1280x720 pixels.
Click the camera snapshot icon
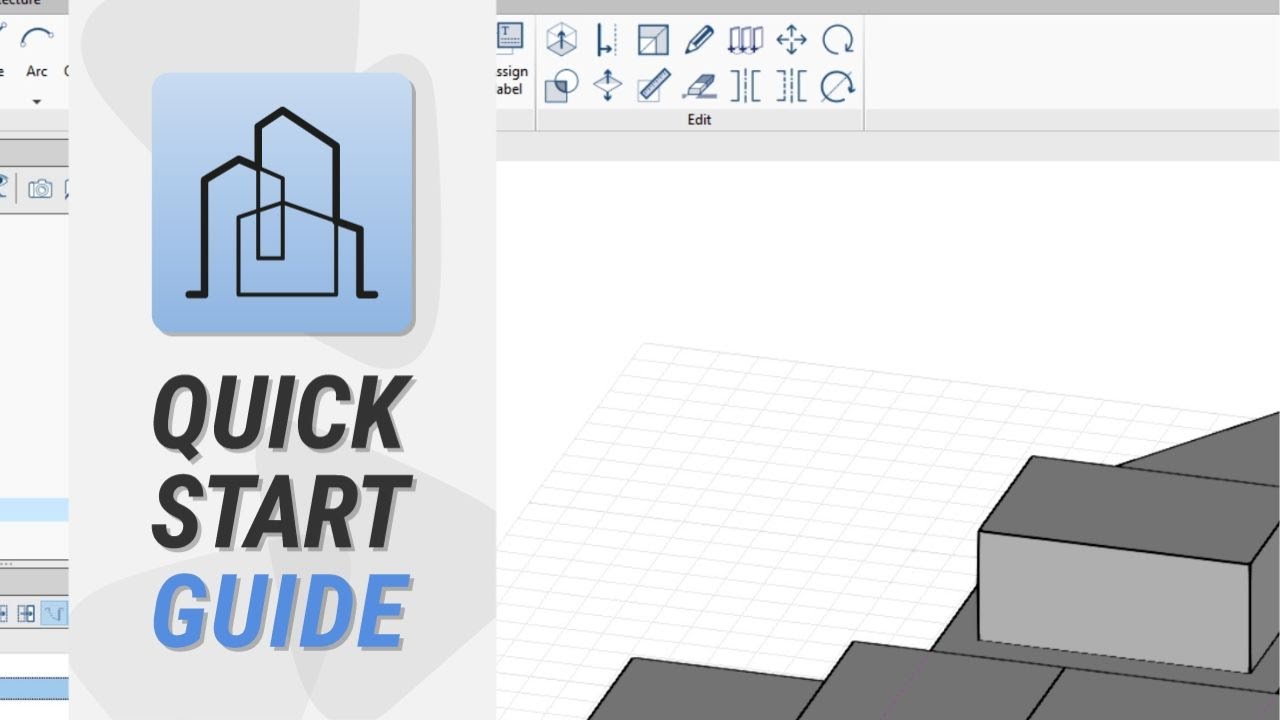tap(40, 188)
